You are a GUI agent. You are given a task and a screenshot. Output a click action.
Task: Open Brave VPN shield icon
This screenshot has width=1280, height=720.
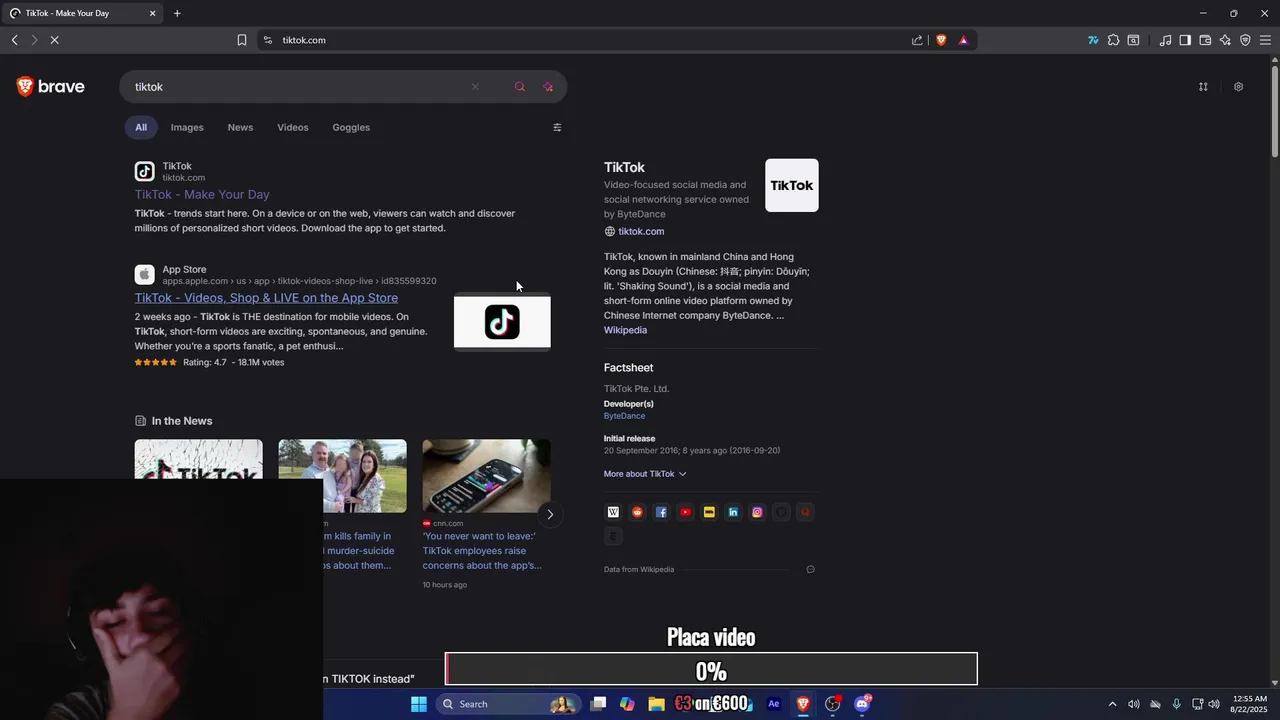coord(1245,40)
